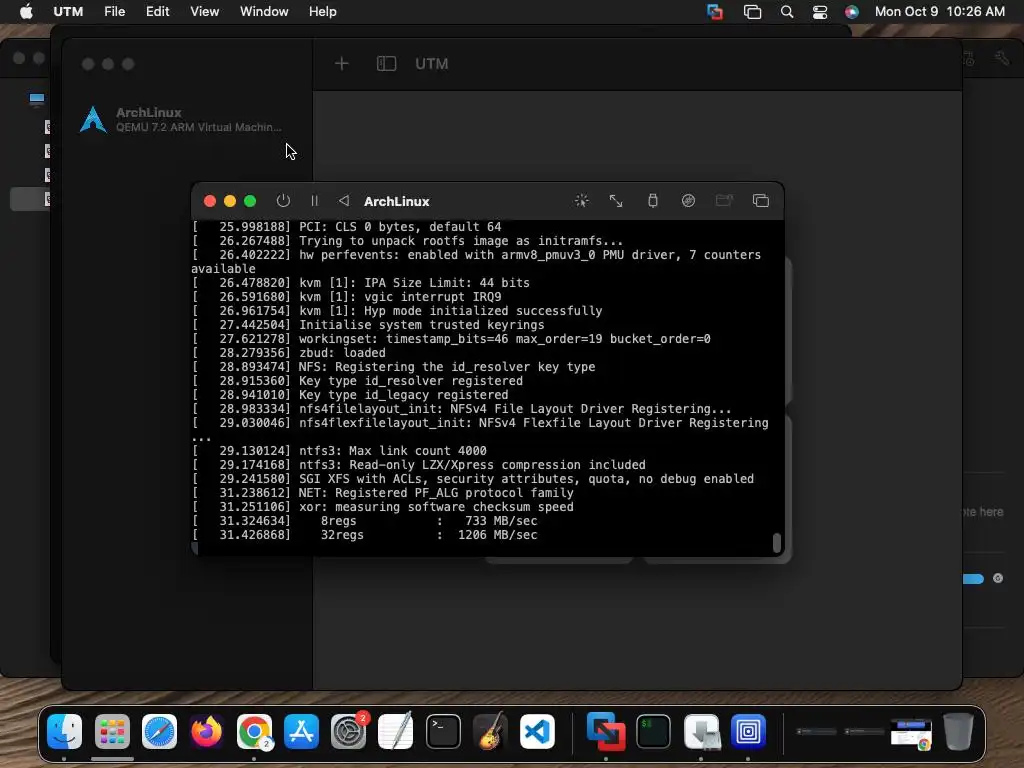
Task: Pause the ArchLinux virtual machine
Action: pos(314,200)
